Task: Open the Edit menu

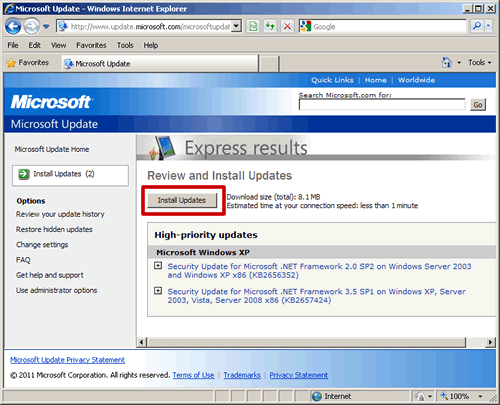Action: pos(34,45)
